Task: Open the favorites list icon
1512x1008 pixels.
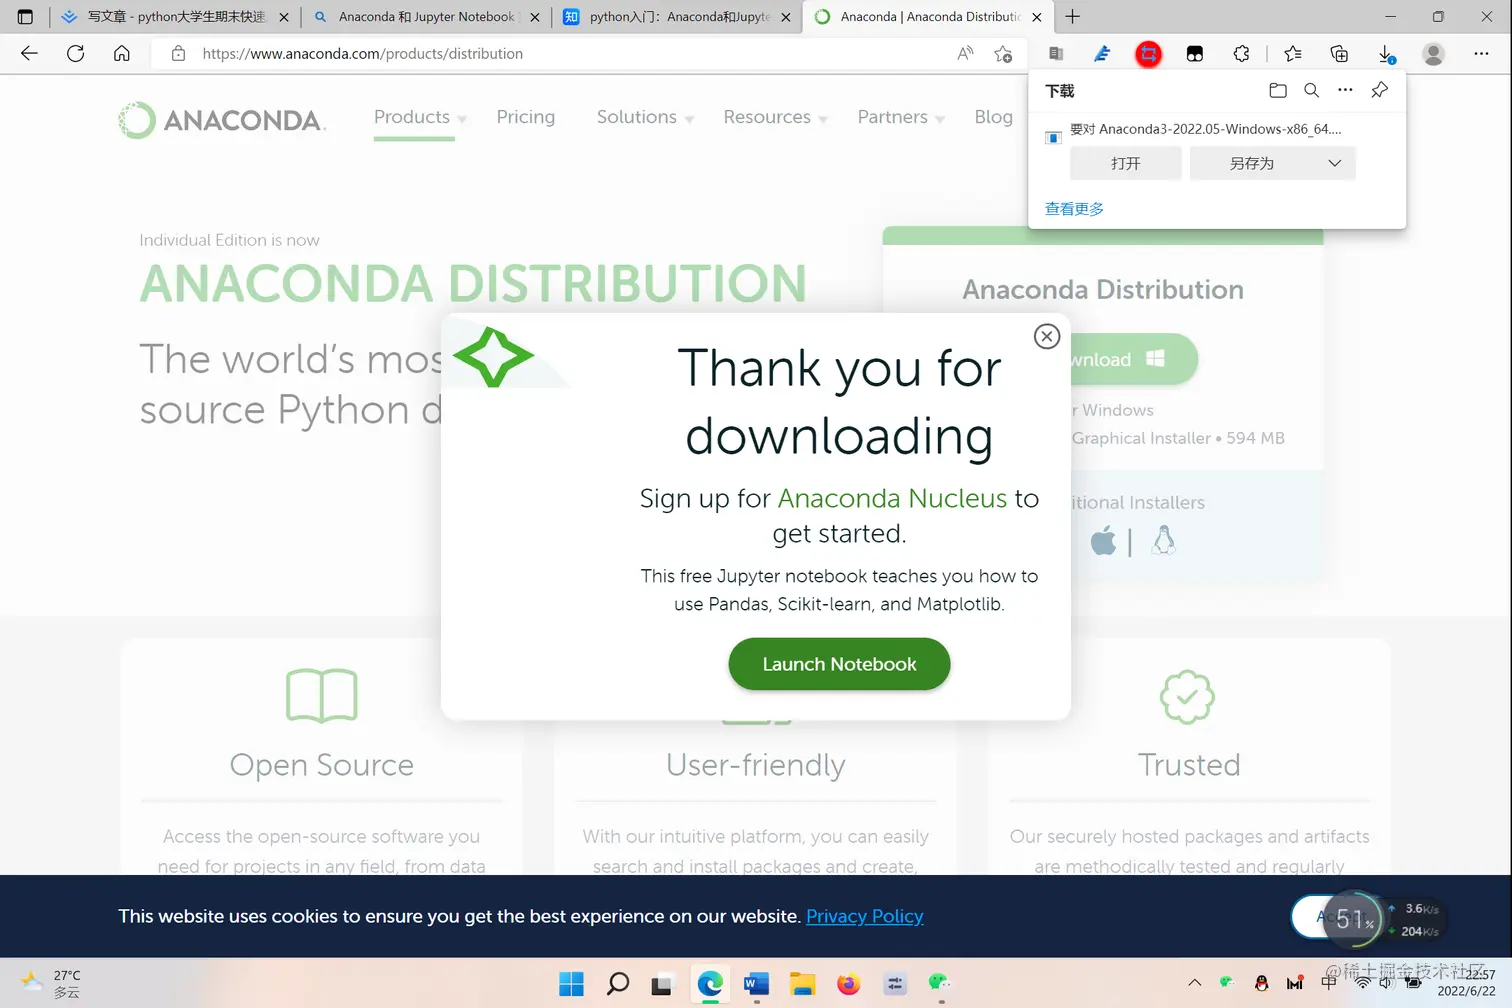Action: tap(1293, 54)
